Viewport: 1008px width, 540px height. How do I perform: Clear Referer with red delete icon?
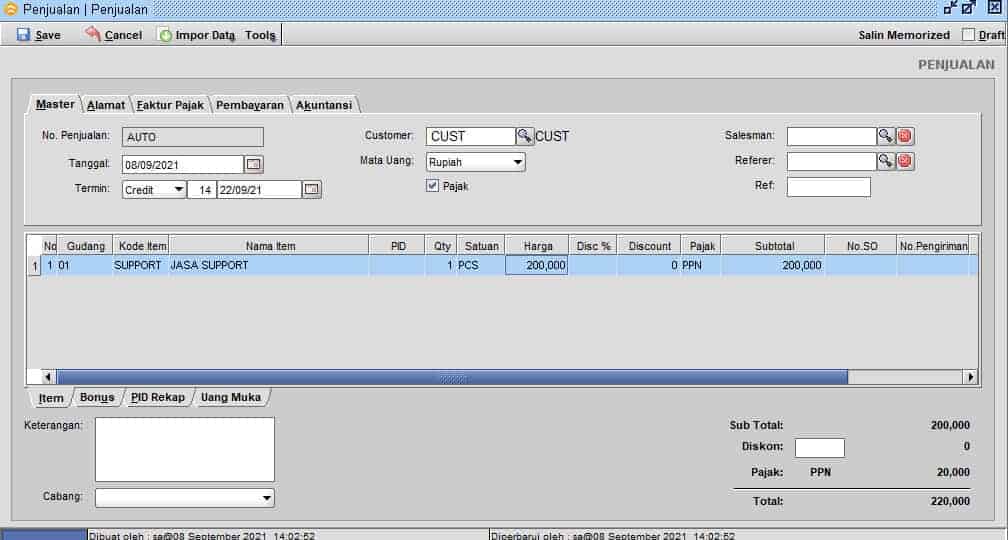[x=905, y=161]
